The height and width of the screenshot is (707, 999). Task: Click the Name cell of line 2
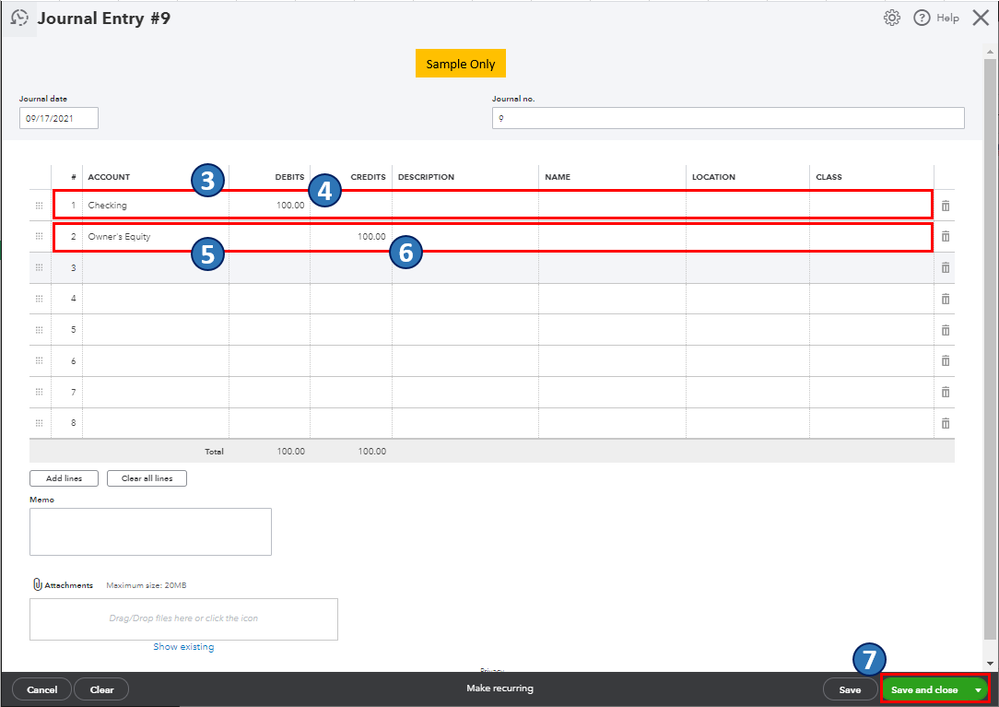[612, 236]
